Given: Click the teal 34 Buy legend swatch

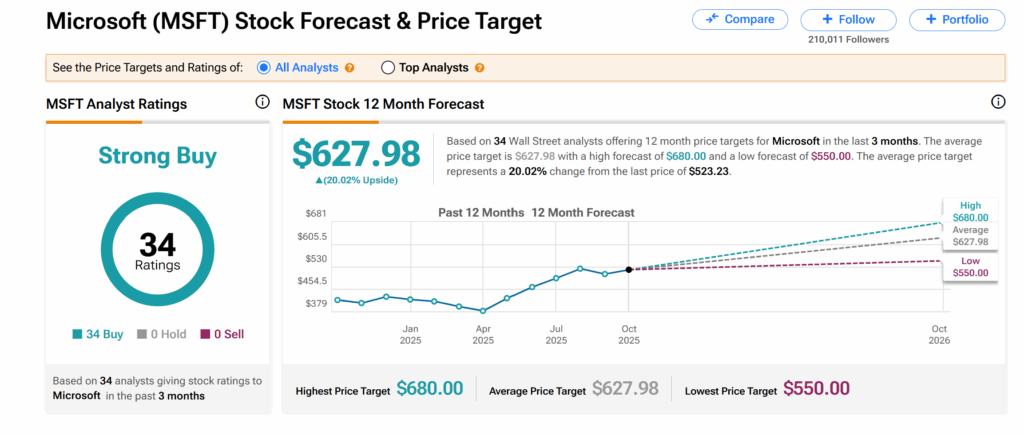Looking at the screenshot, I should coord(77,335).
